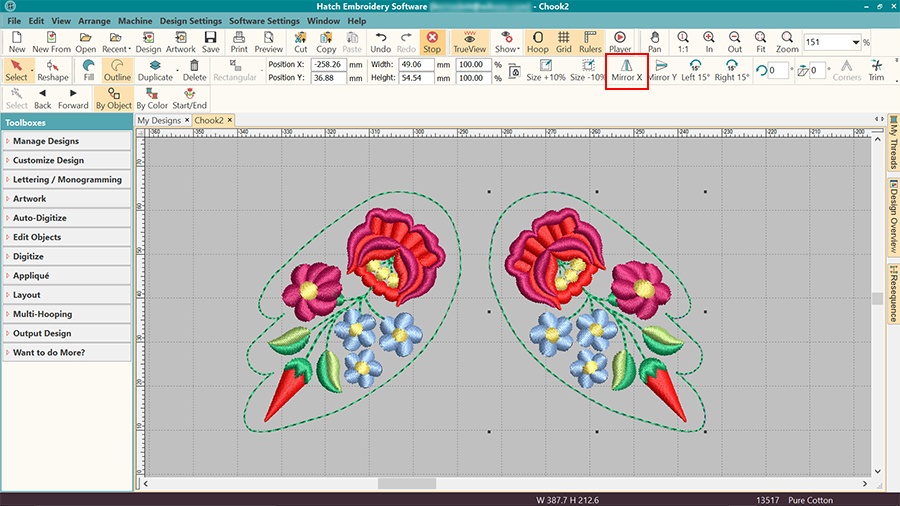Click the By Color resequence button

(152, 98)
